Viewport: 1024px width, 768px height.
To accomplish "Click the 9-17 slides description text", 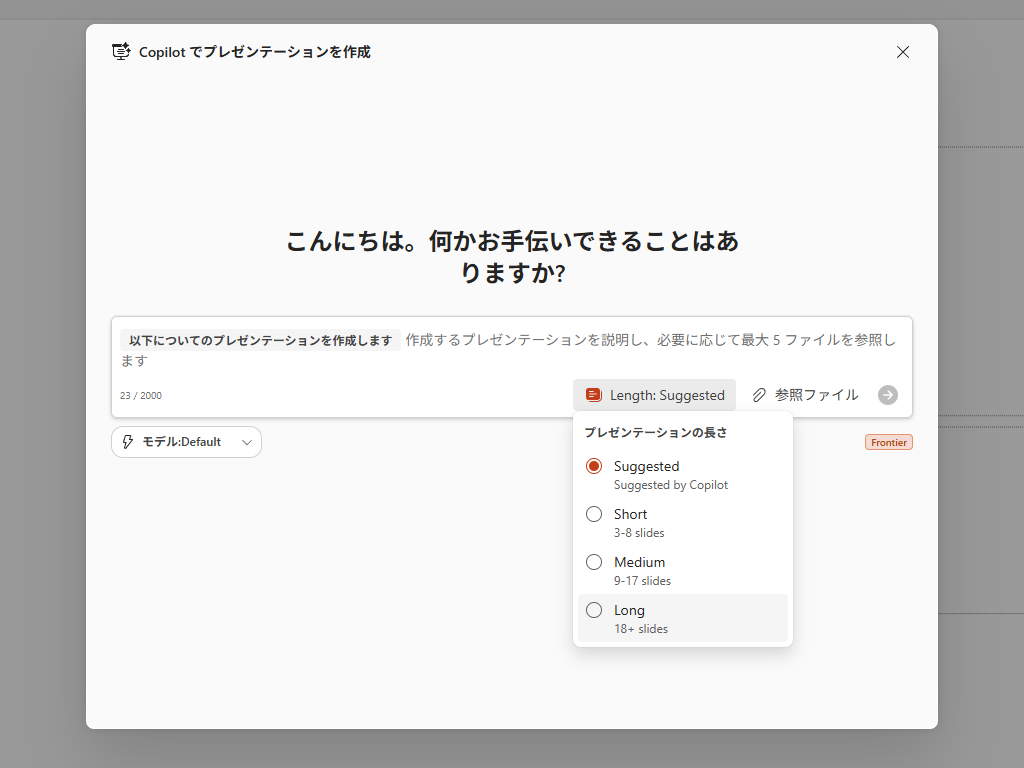I will pyautogui.click(x=642, y=581).
